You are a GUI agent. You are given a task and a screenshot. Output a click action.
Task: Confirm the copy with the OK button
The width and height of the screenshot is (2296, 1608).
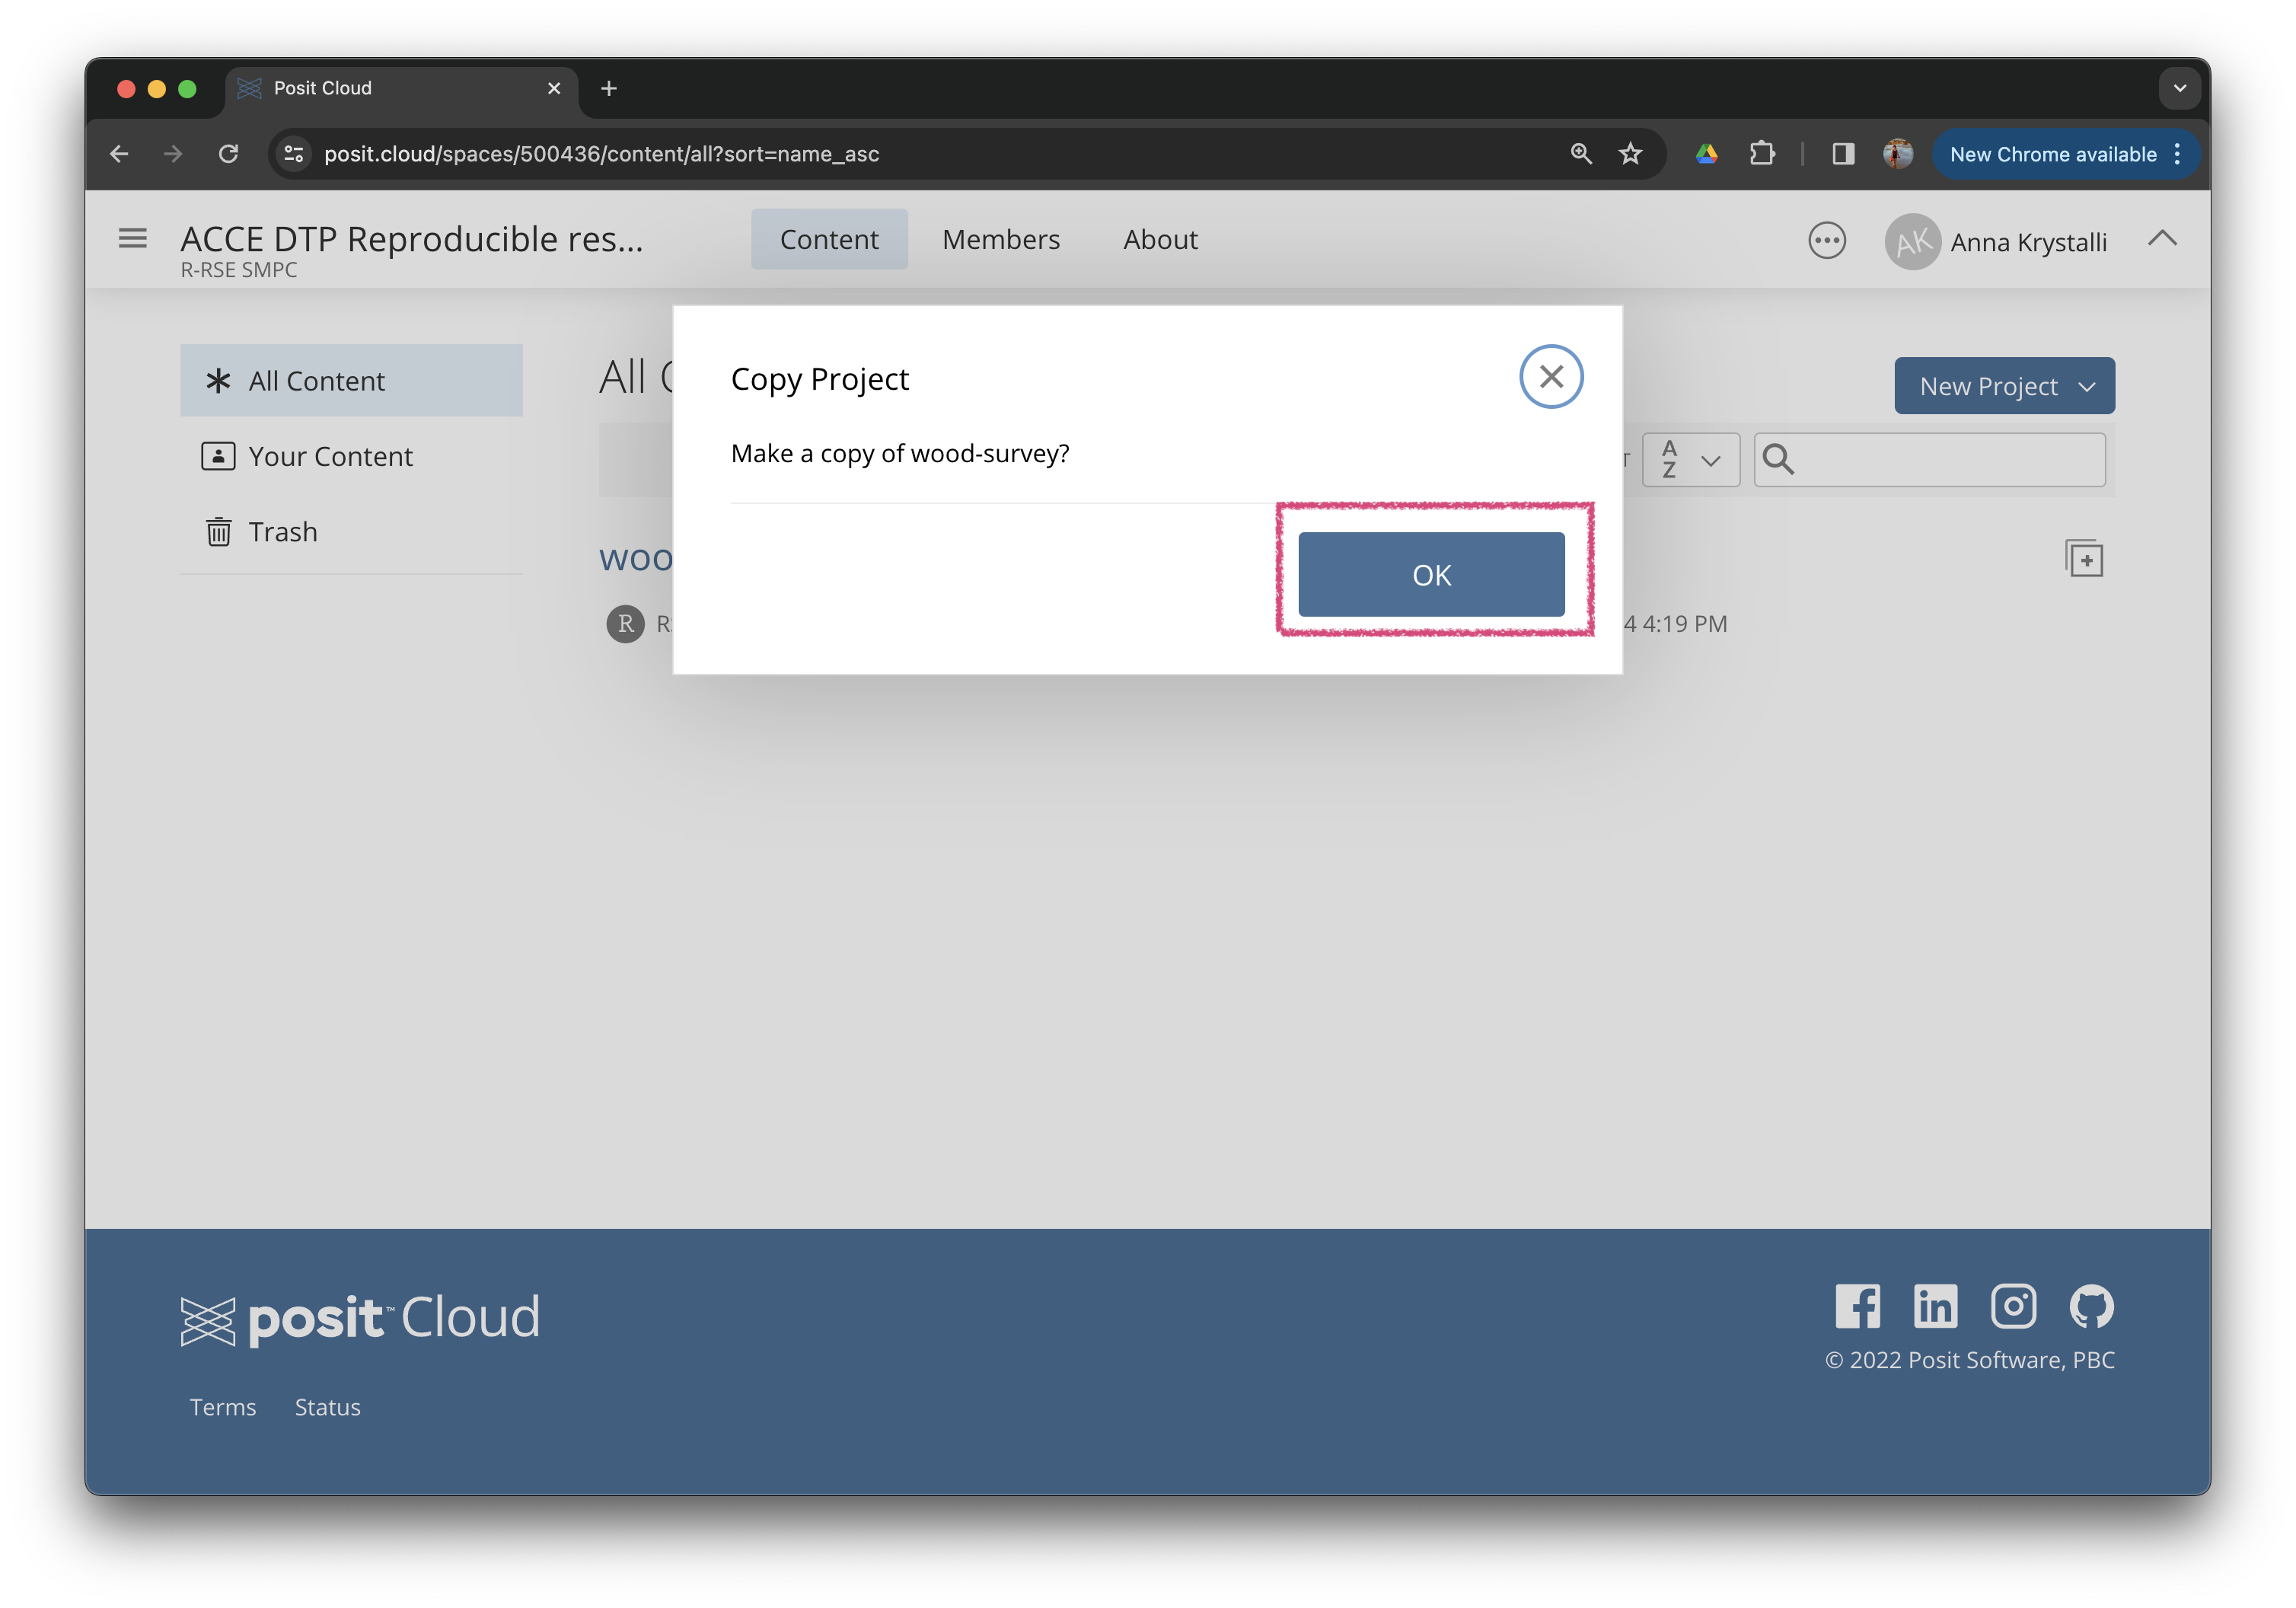click(1431, 574)
